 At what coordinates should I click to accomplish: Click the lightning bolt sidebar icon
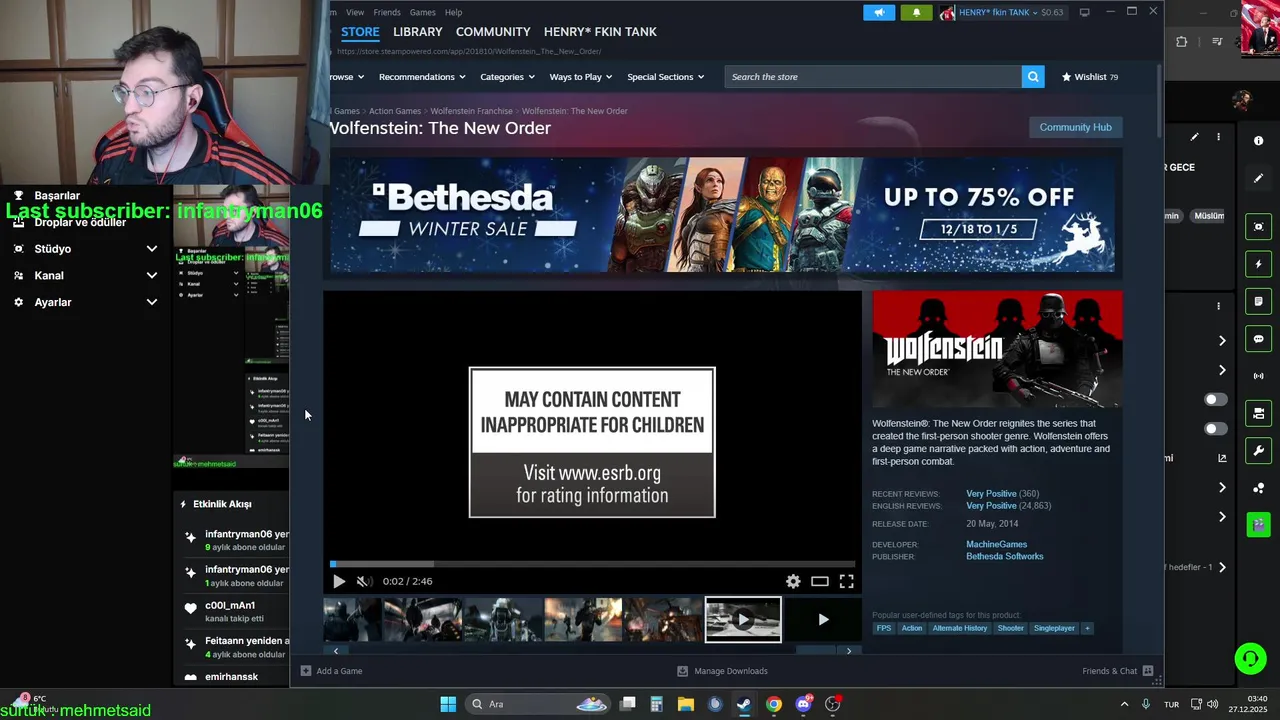(1258, 264)
